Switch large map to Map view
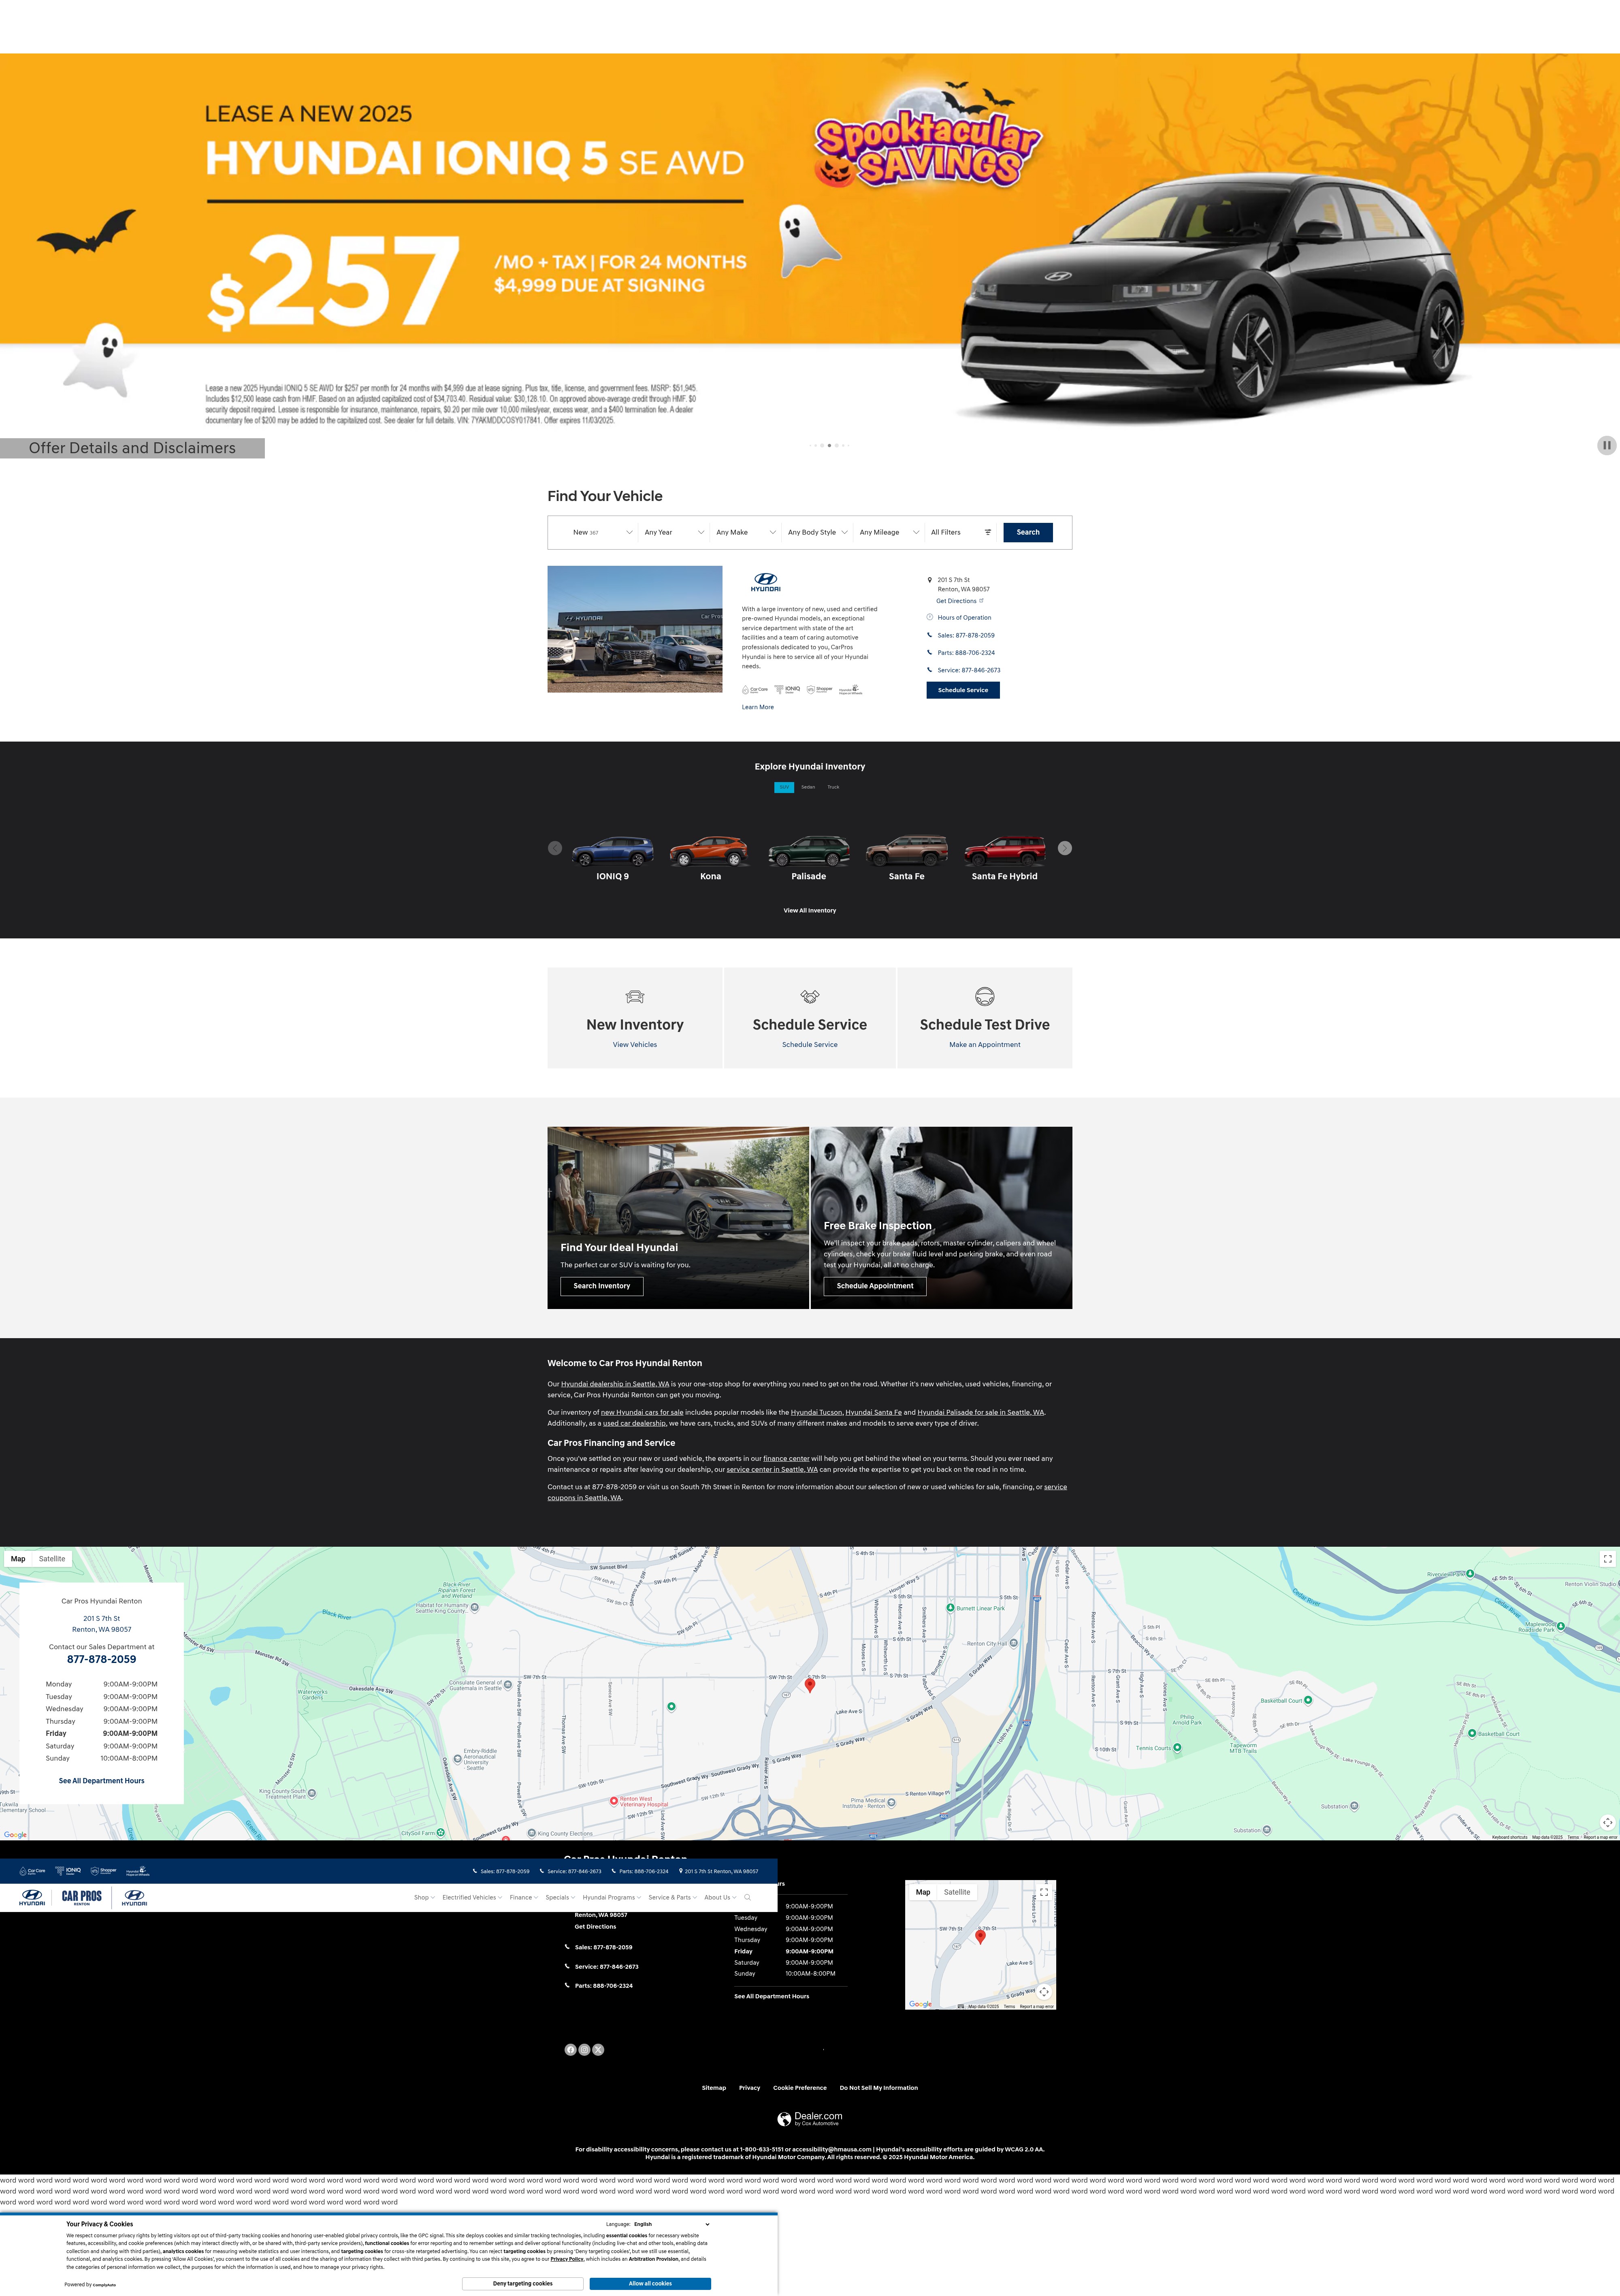1620x2296 pixels. click(18, 1559)
